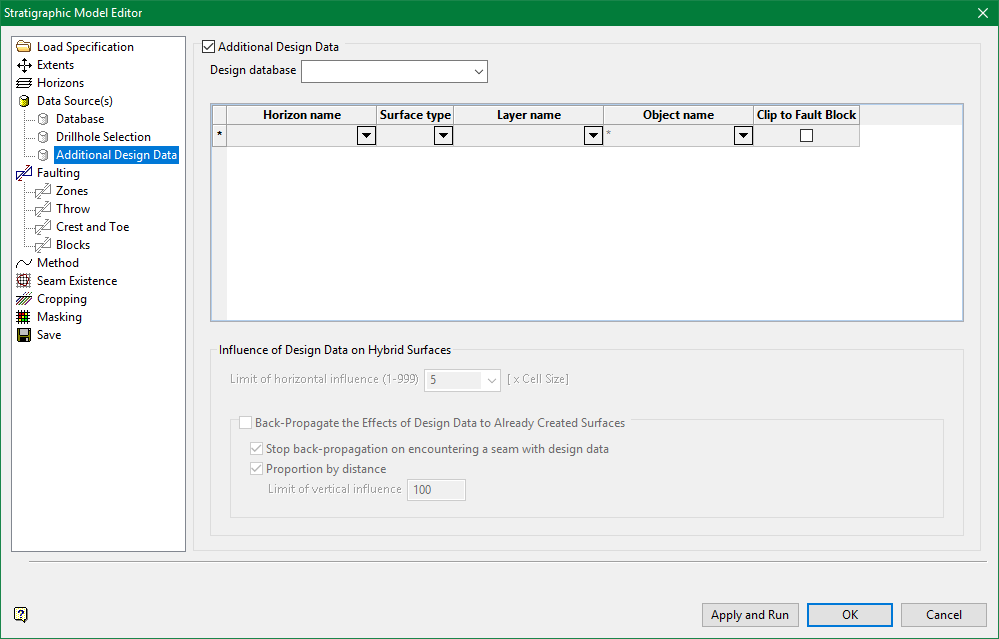
Task: Uncheck the Additional Design Data checkbox
Action: [x=209, y=47]
